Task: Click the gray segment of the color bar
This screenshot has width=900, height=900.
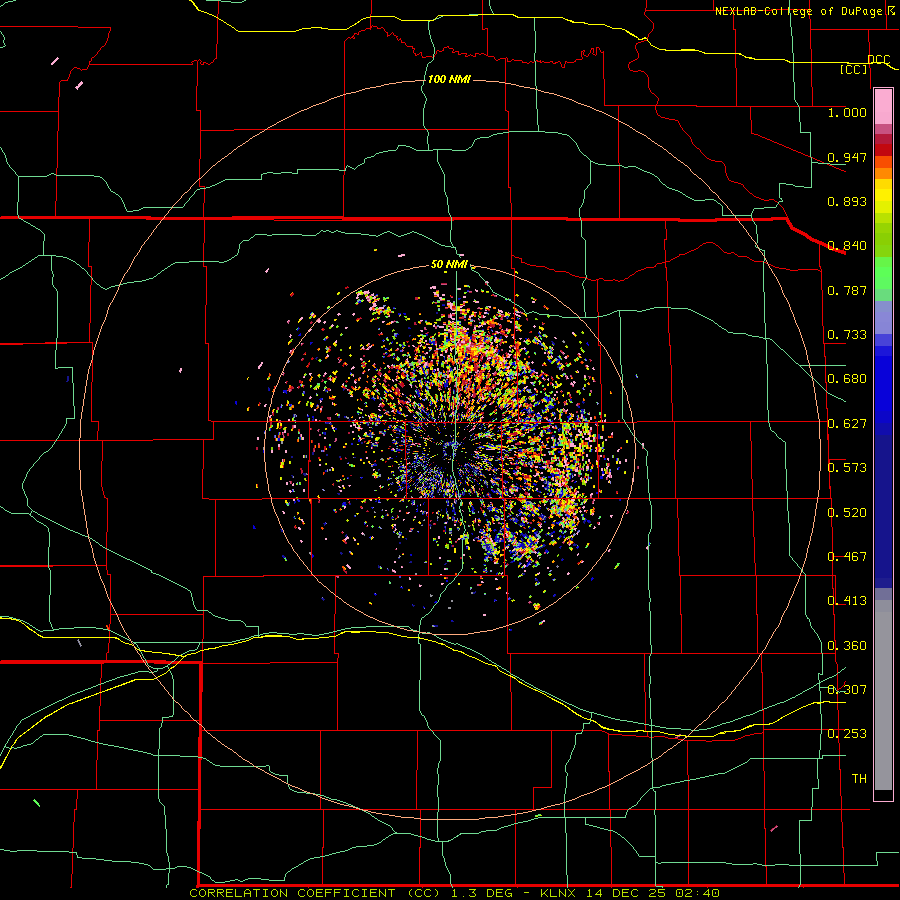Action: point(883,695)
